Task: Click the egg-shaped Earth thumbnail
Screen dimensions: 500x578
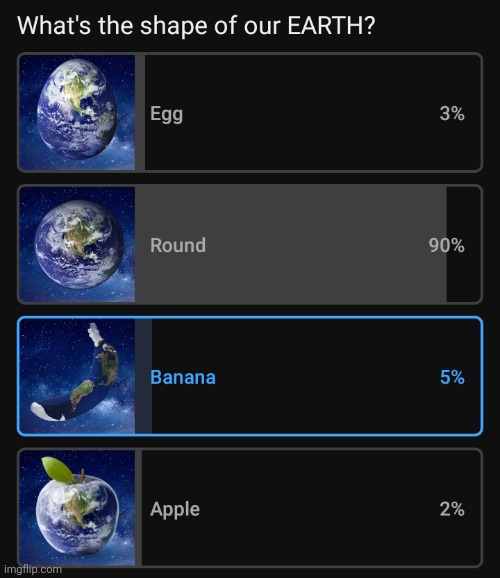Action: [x=77, y=112]
